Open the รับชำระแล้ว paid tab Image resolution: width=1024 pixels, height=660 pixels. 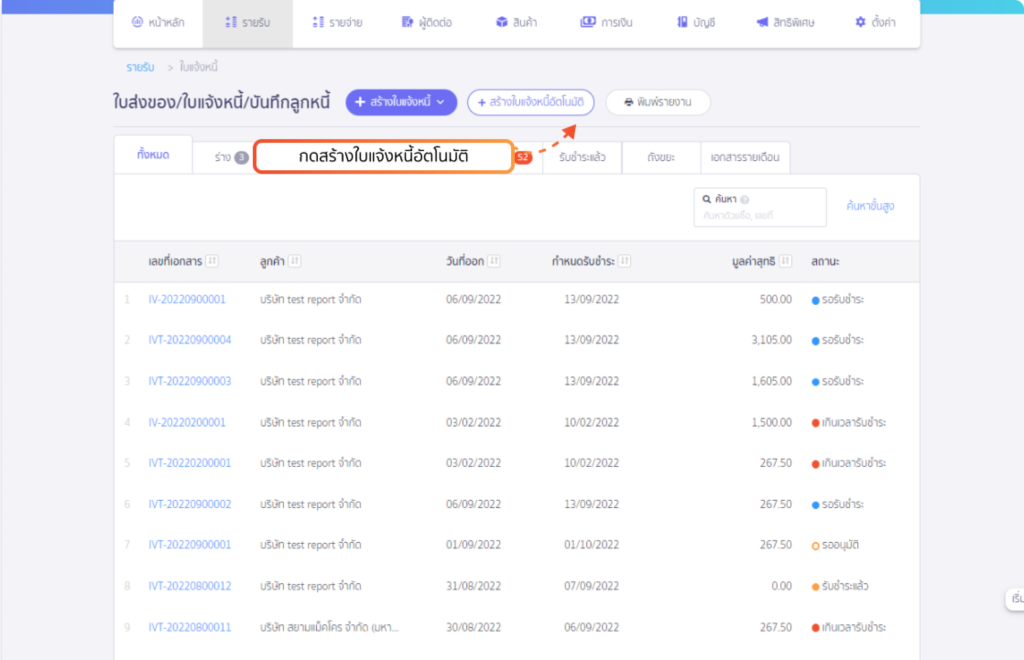click(582, 157)
